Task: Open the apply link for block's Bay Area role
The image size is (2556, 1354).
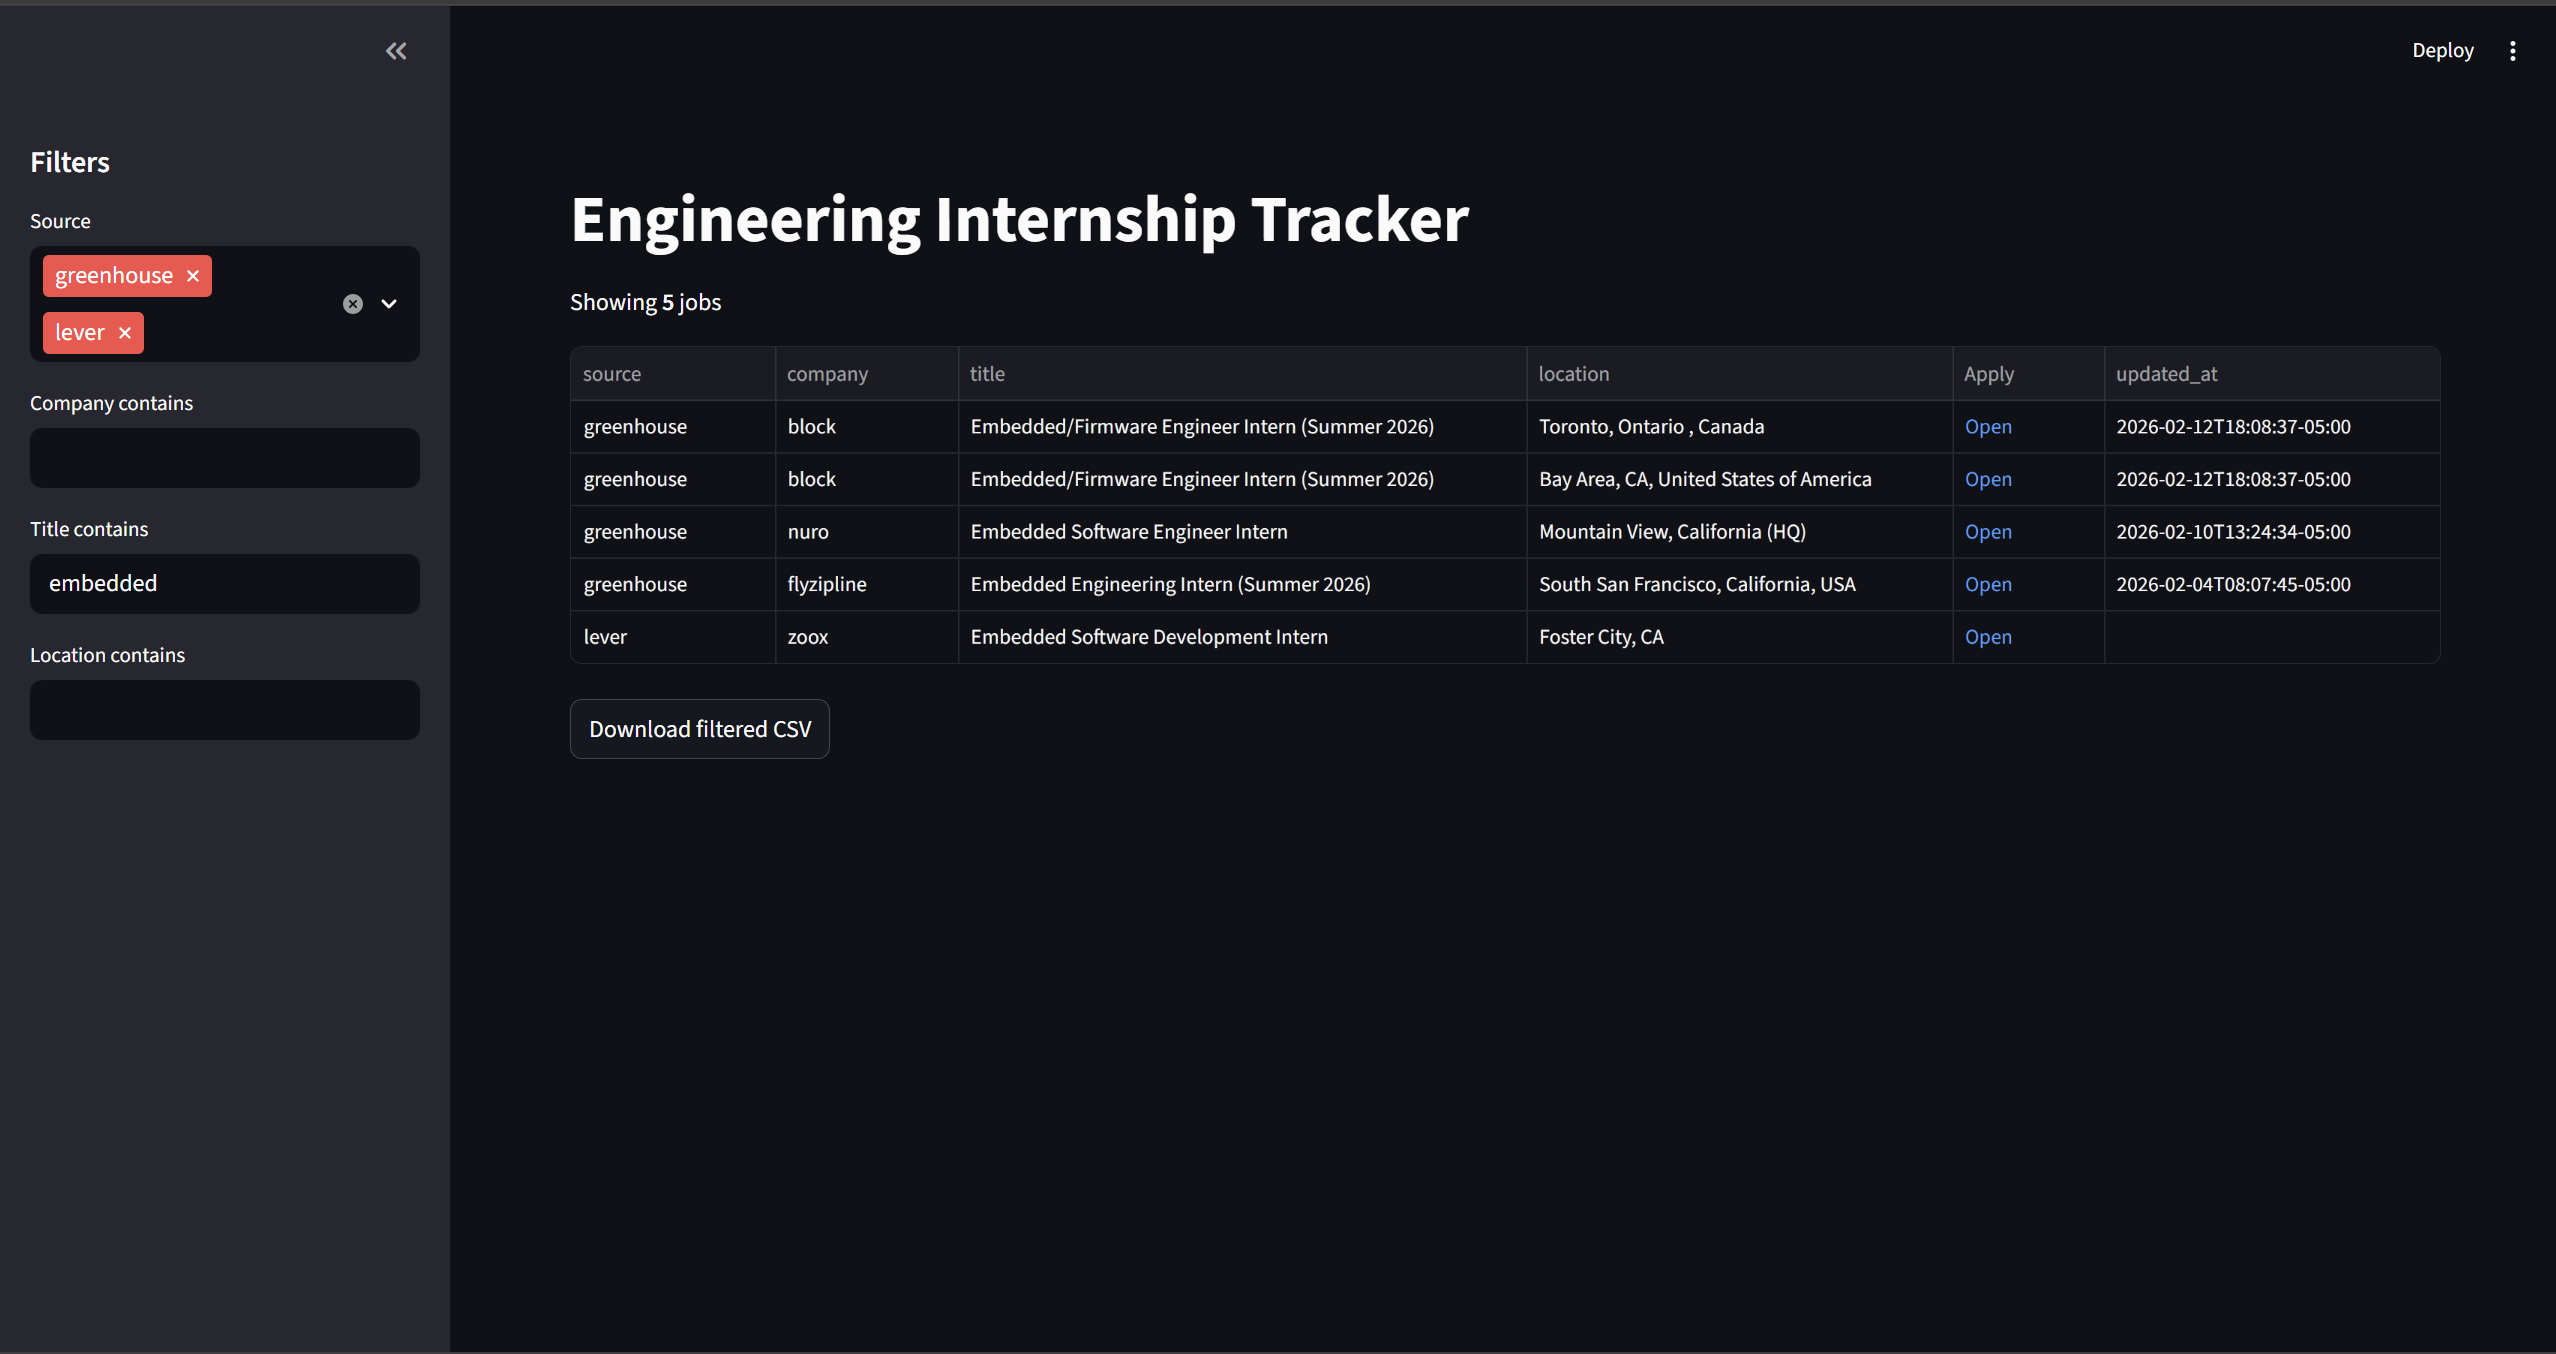Action: (x=1988, y=479)
